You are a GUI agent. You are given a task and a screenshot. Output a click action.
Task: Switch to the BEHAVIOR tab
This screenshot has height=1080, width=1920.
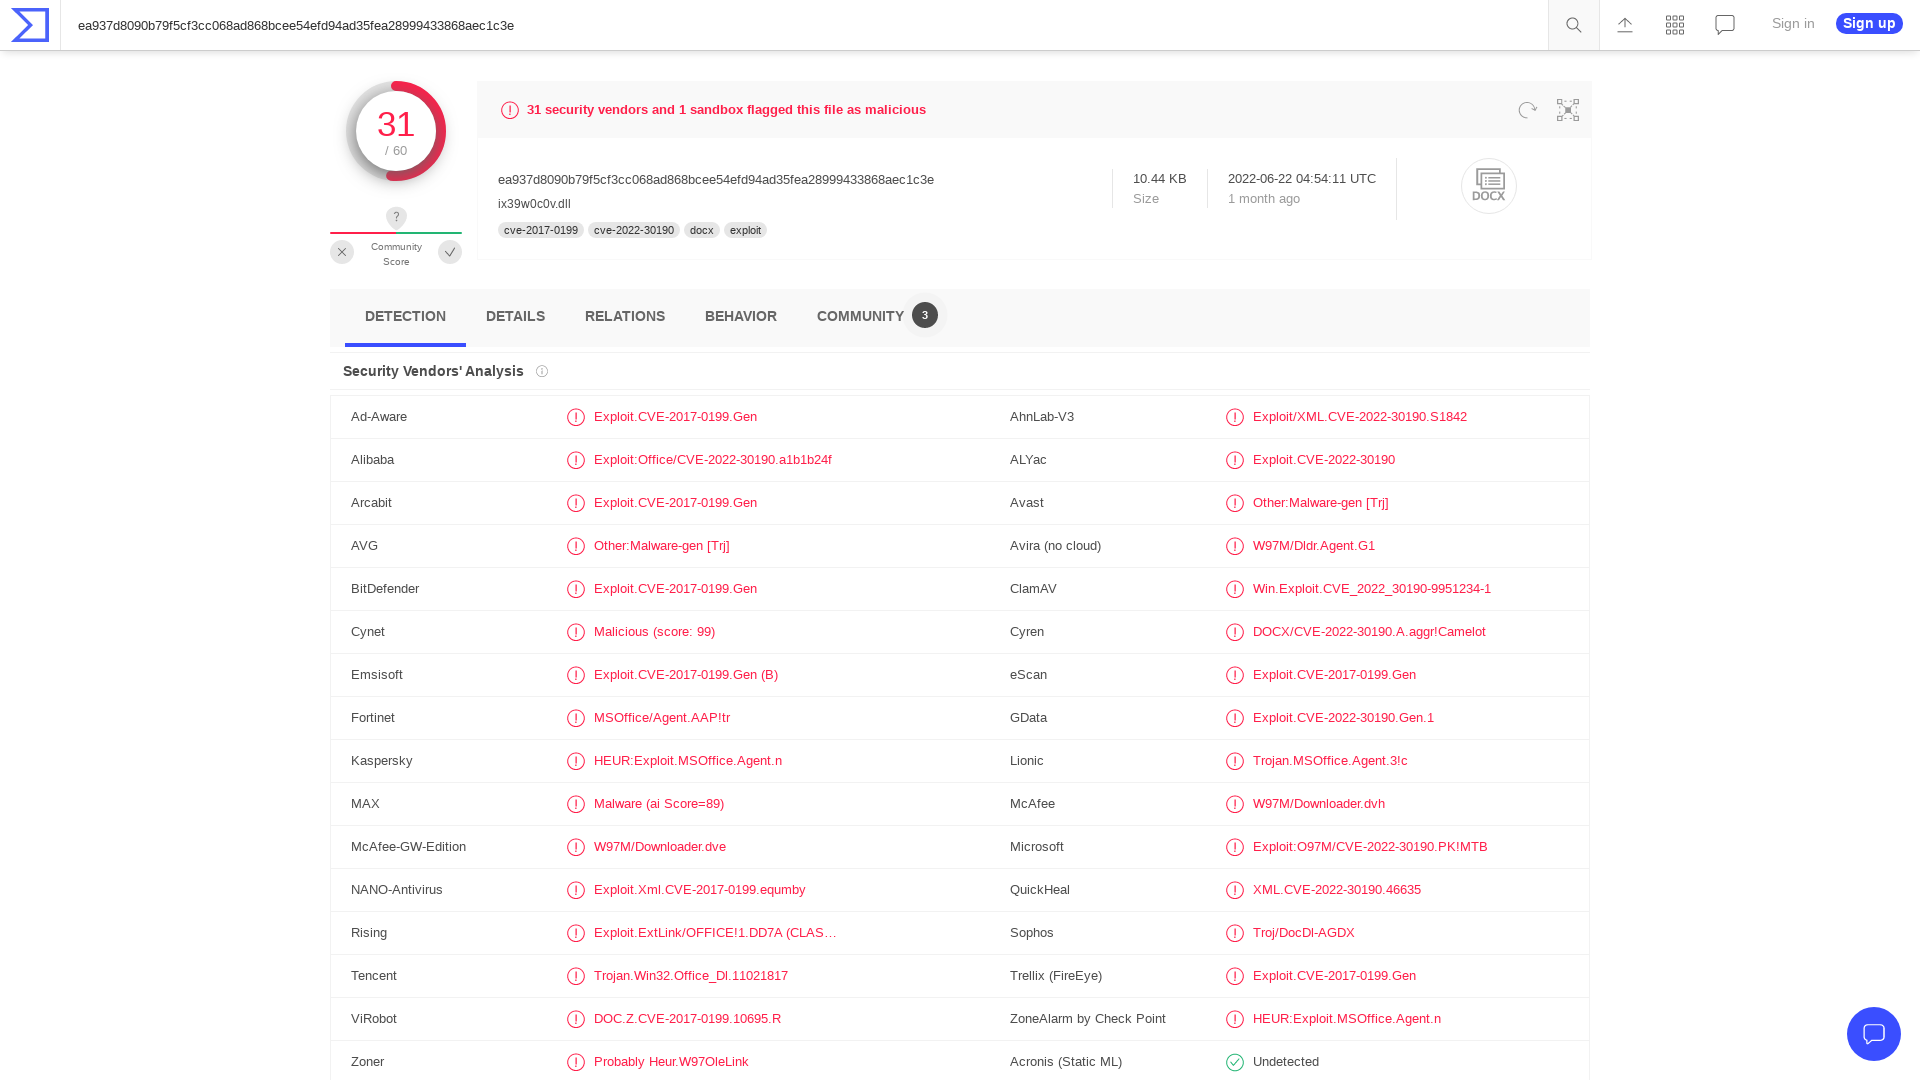click(x=740, y=316)
